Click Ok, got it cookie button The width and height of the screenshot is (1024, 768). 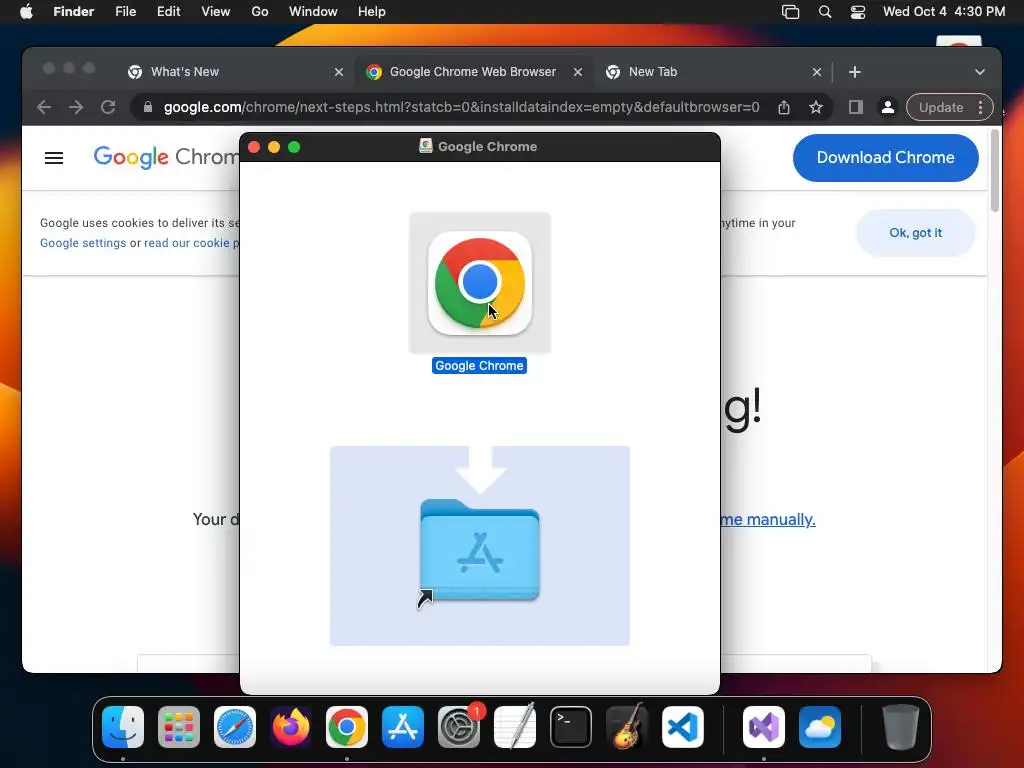[916, 233]
